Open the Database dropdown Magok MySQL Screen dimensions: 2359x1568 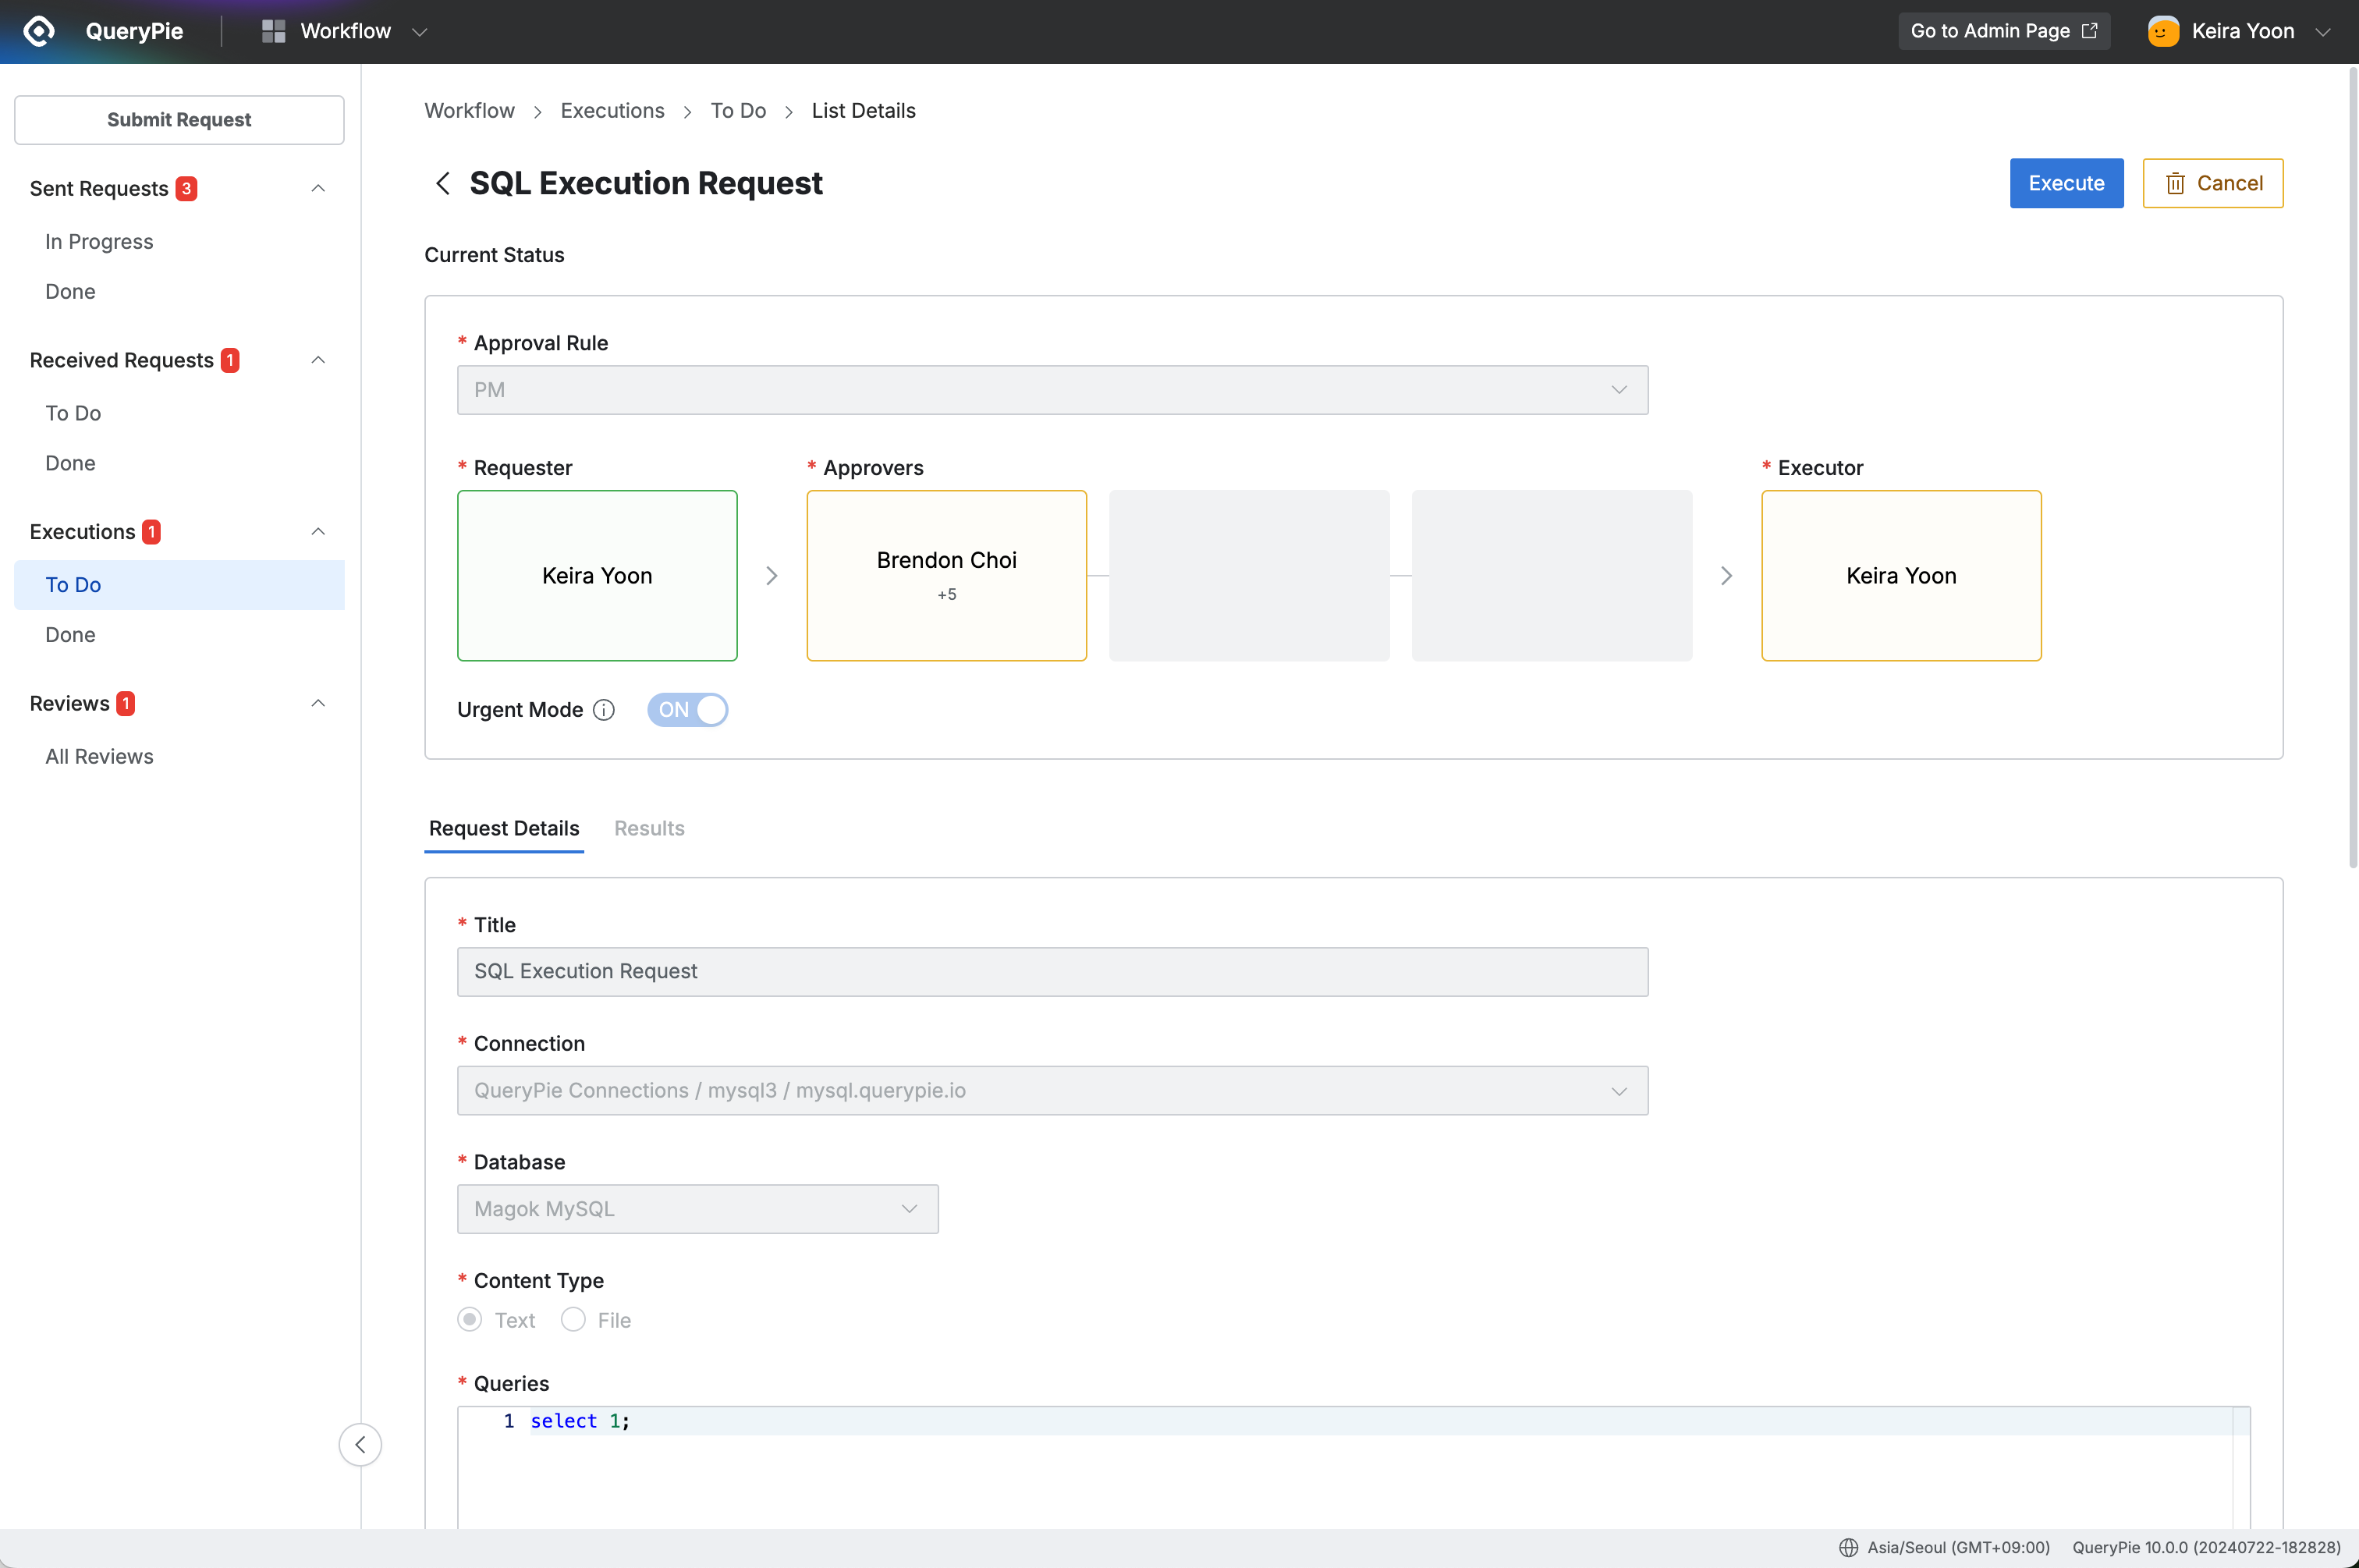click(x=697, y=1209)
